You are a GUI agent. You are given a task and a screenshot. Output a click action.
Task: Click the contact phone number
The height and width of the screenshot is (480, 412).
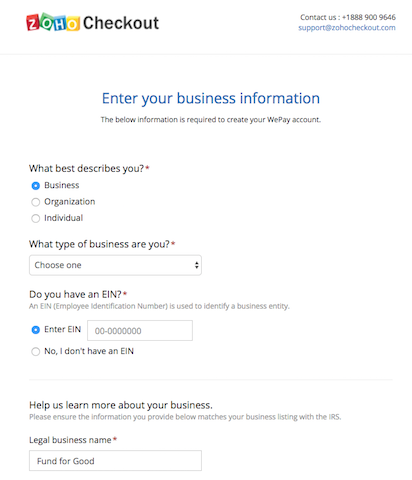369,17
